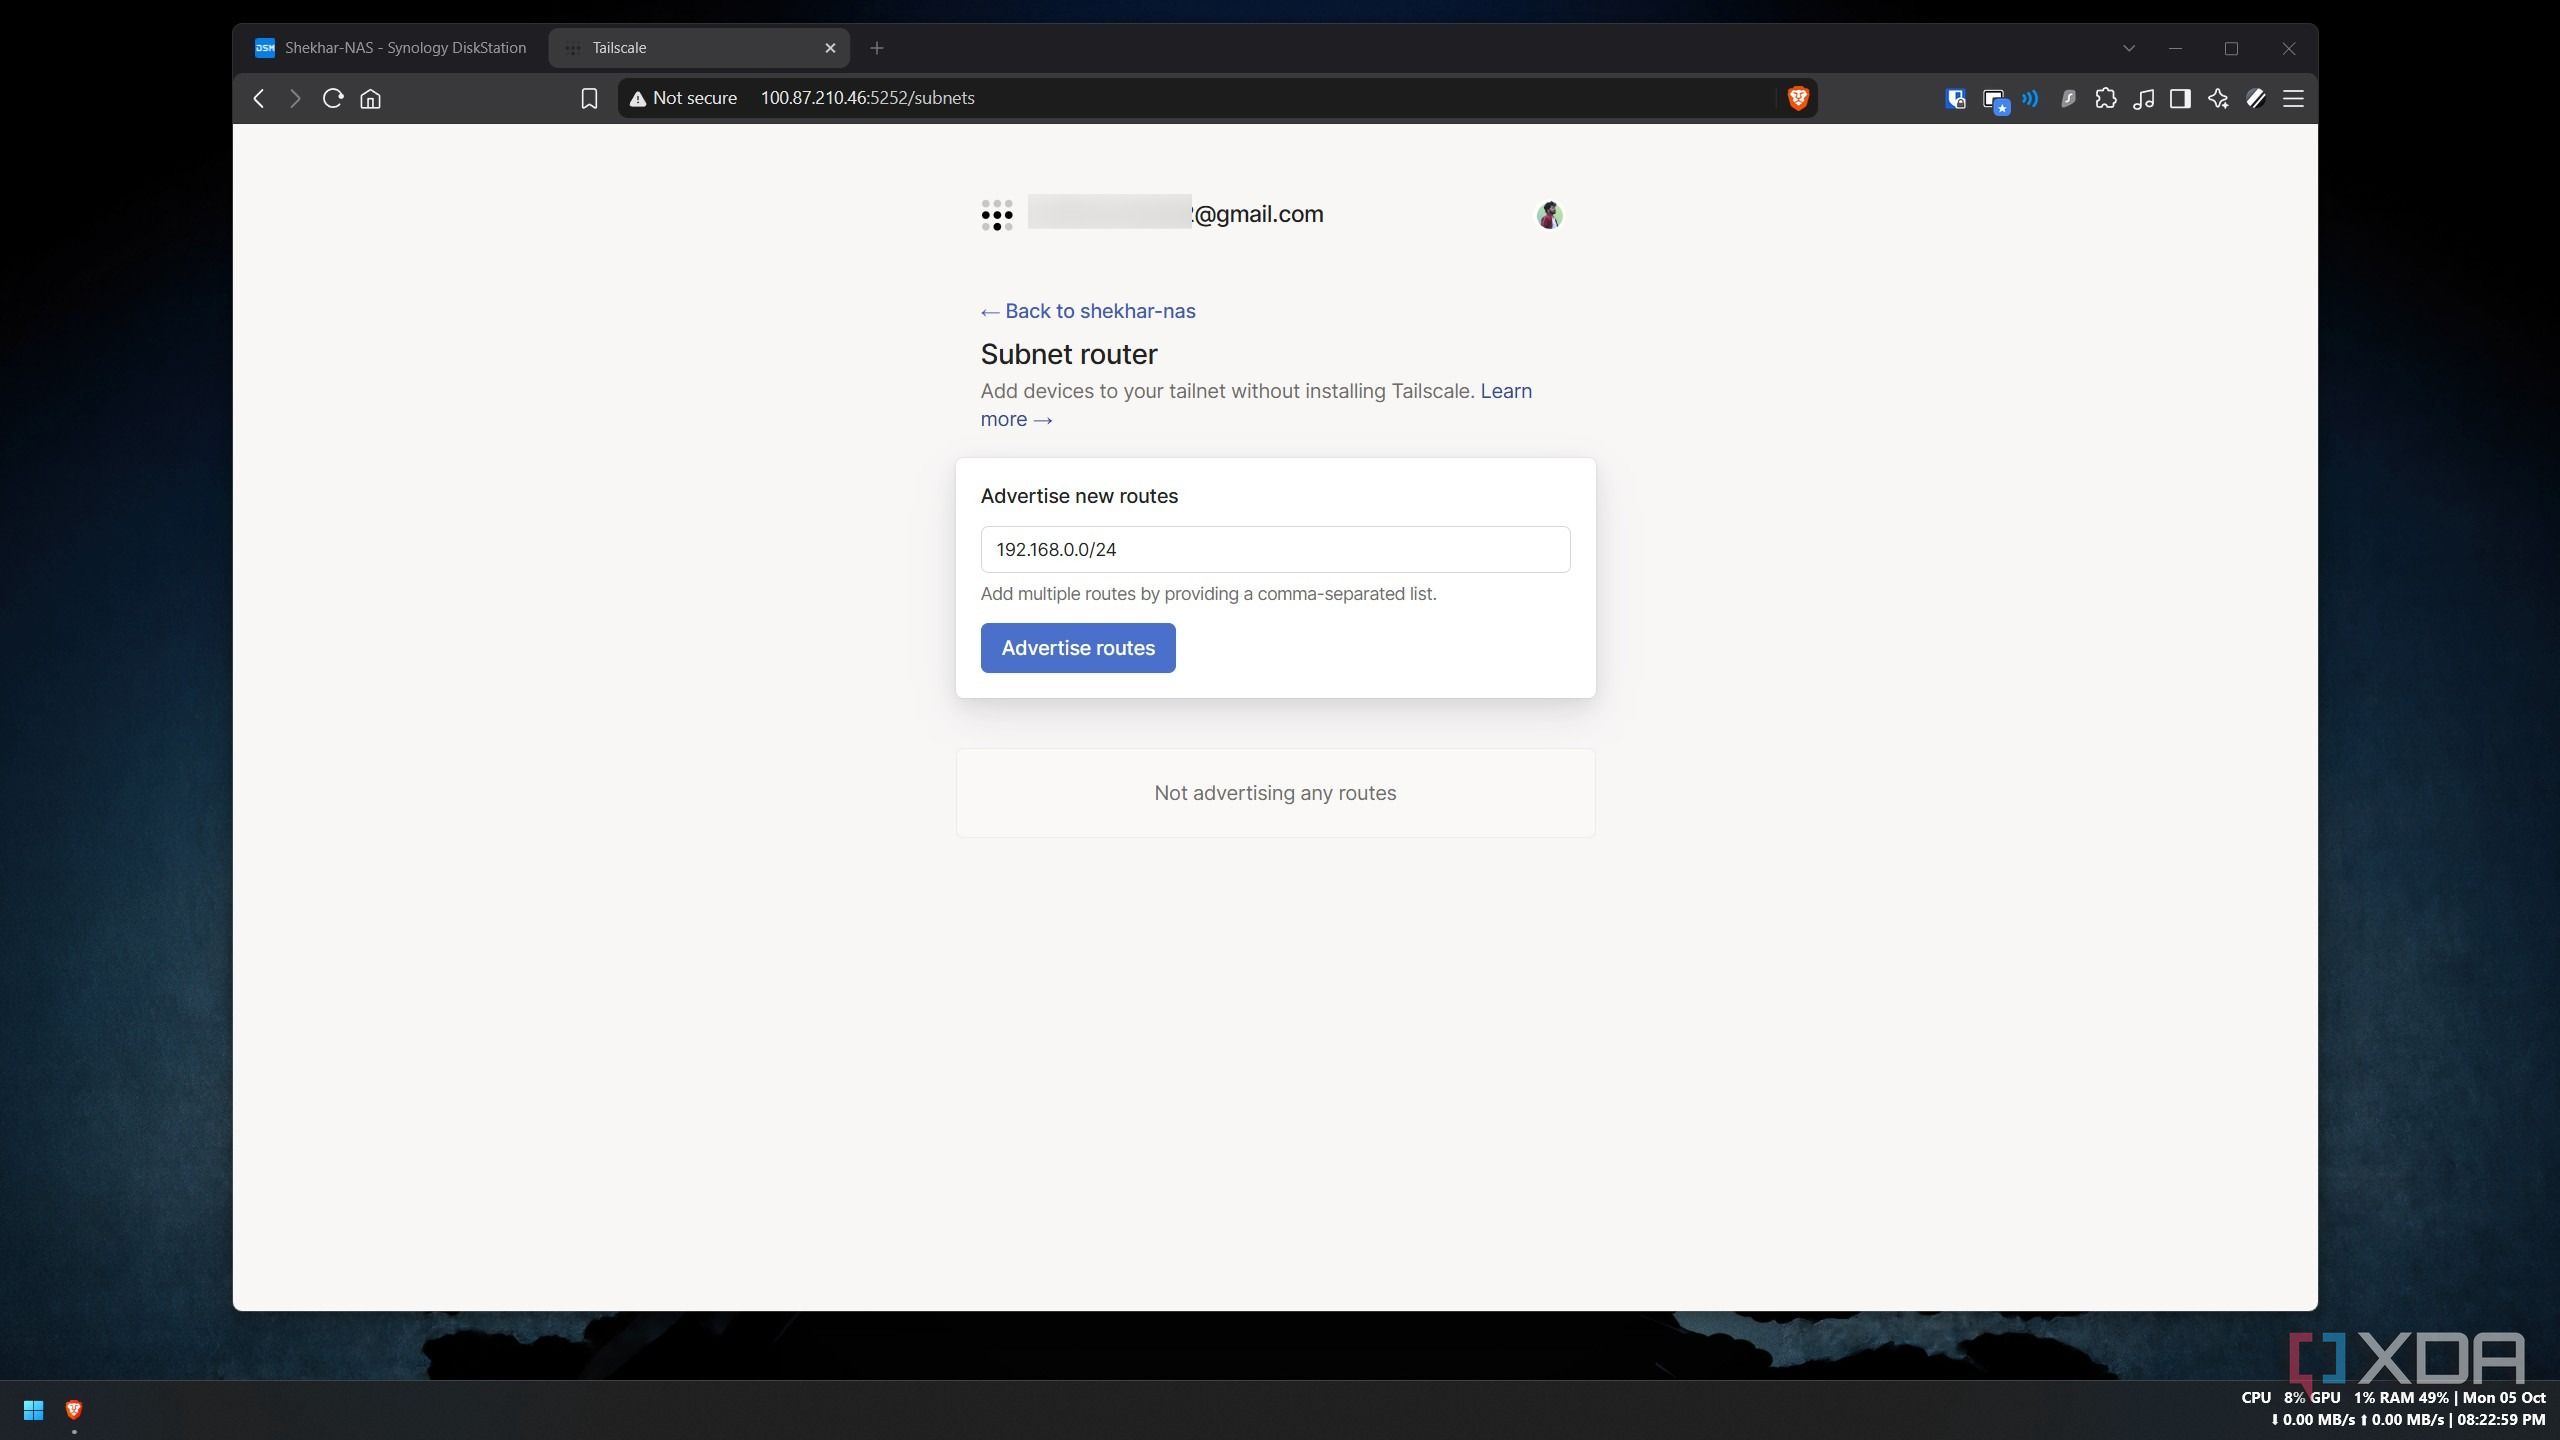Image resolution: width=2560 pixels, height=1440 pixels.
Task: Open the Bitwarden shield extension icon
Action: [1955, 98]
